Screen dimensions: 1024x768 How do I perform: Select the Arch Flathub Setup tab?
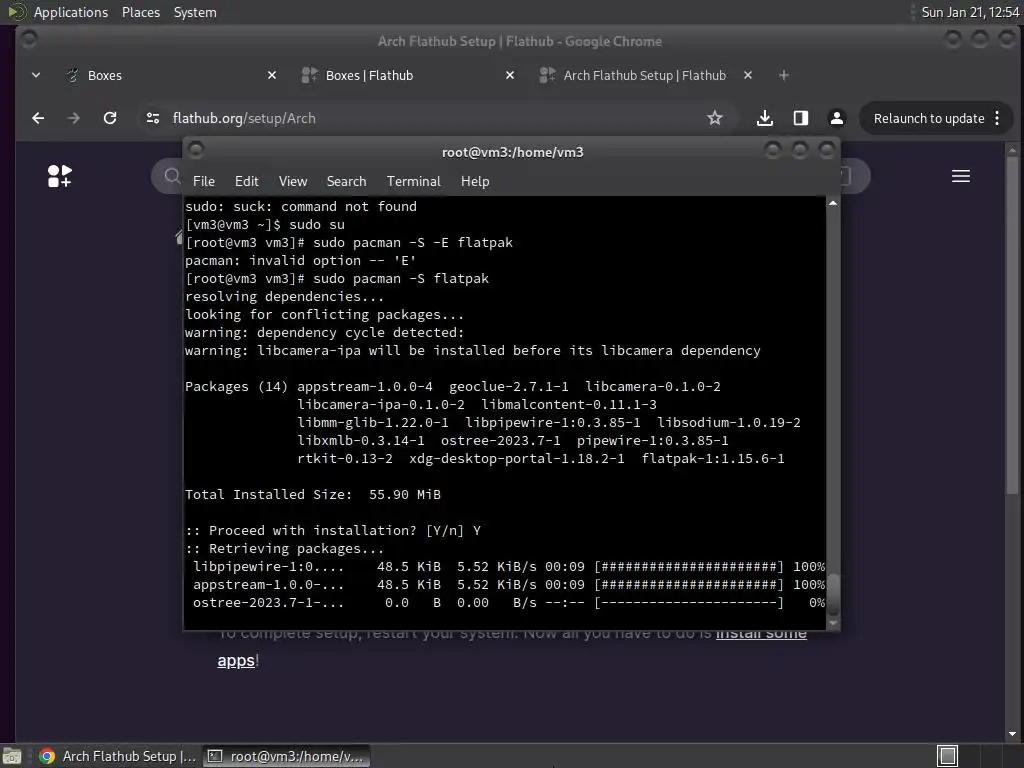point(647,76)
